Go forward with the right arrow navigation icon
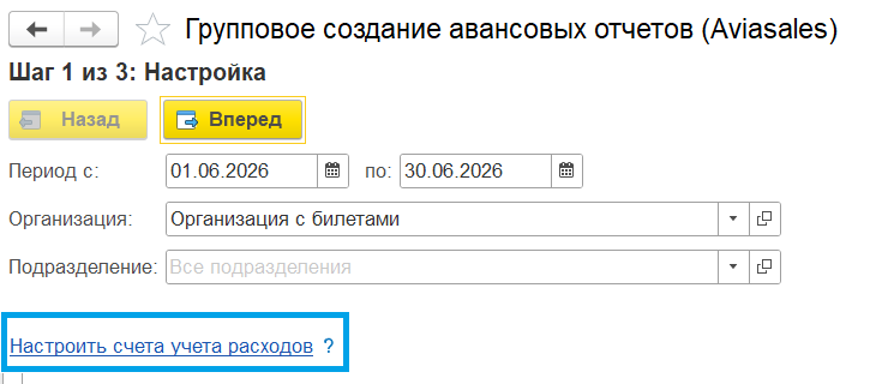This screenshot has height=384, width=876. [91, 29]
